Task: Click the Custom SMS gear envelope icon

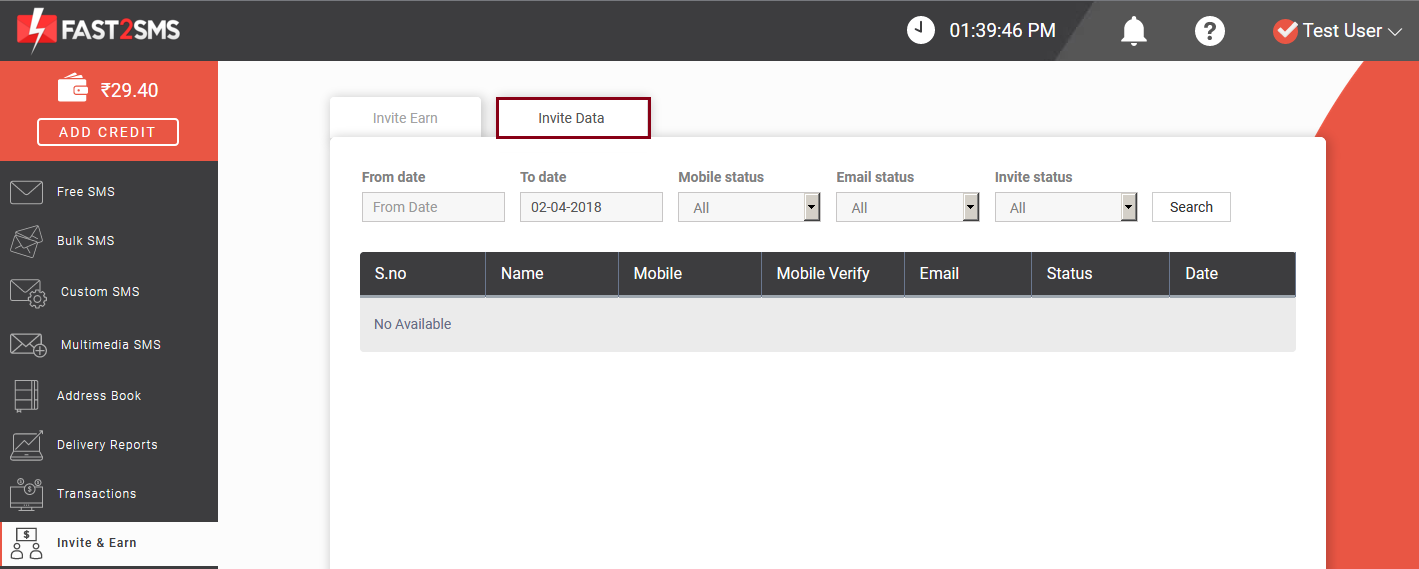Action: [28, 292]
